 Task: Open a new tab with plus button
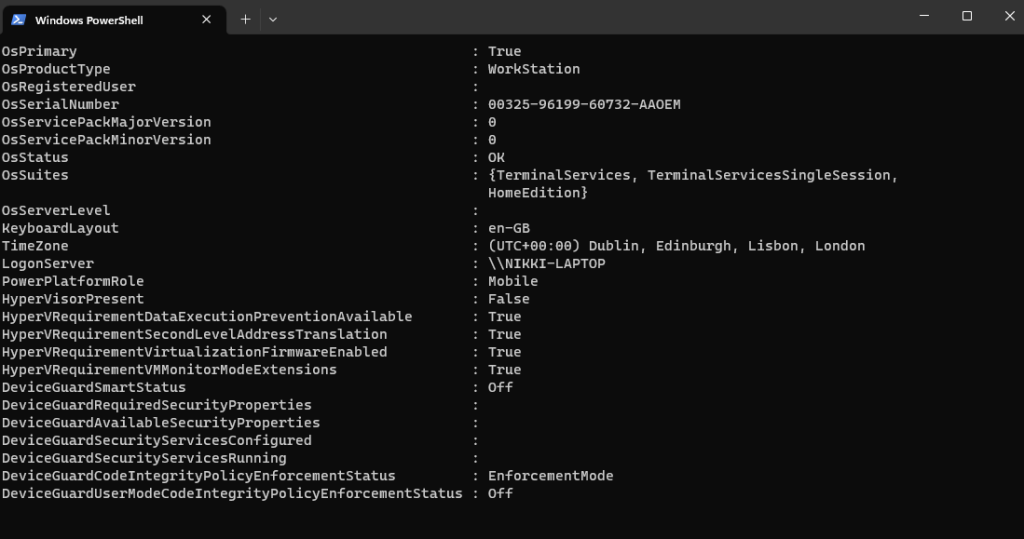pyautogui.click(x=245, y=20)
